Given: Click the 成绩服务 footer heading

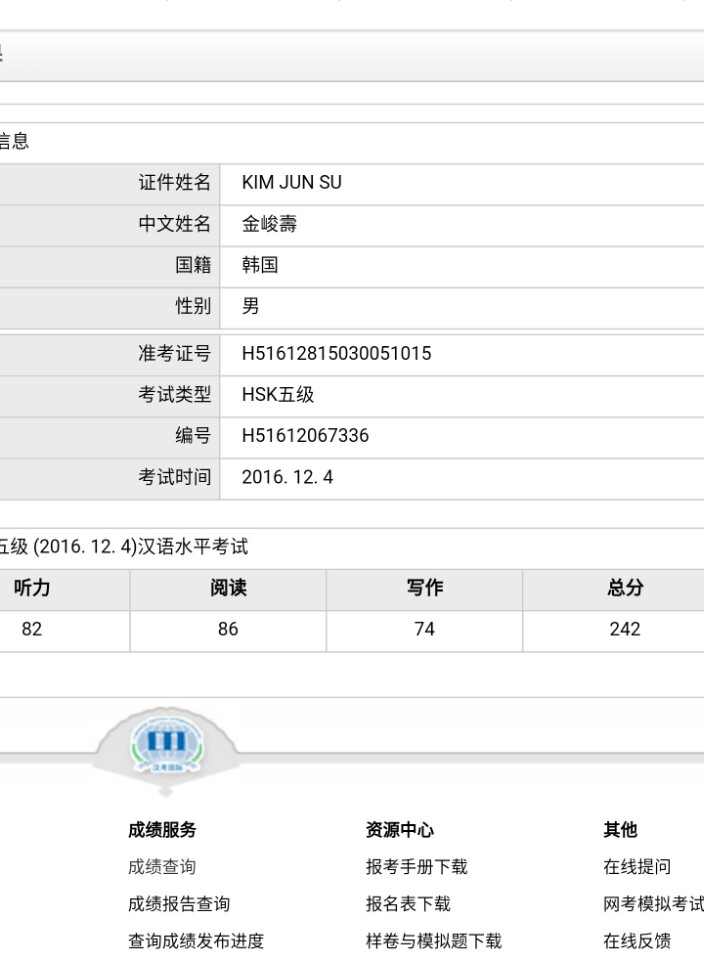Looking at the screenshot, I should (162, 830).
